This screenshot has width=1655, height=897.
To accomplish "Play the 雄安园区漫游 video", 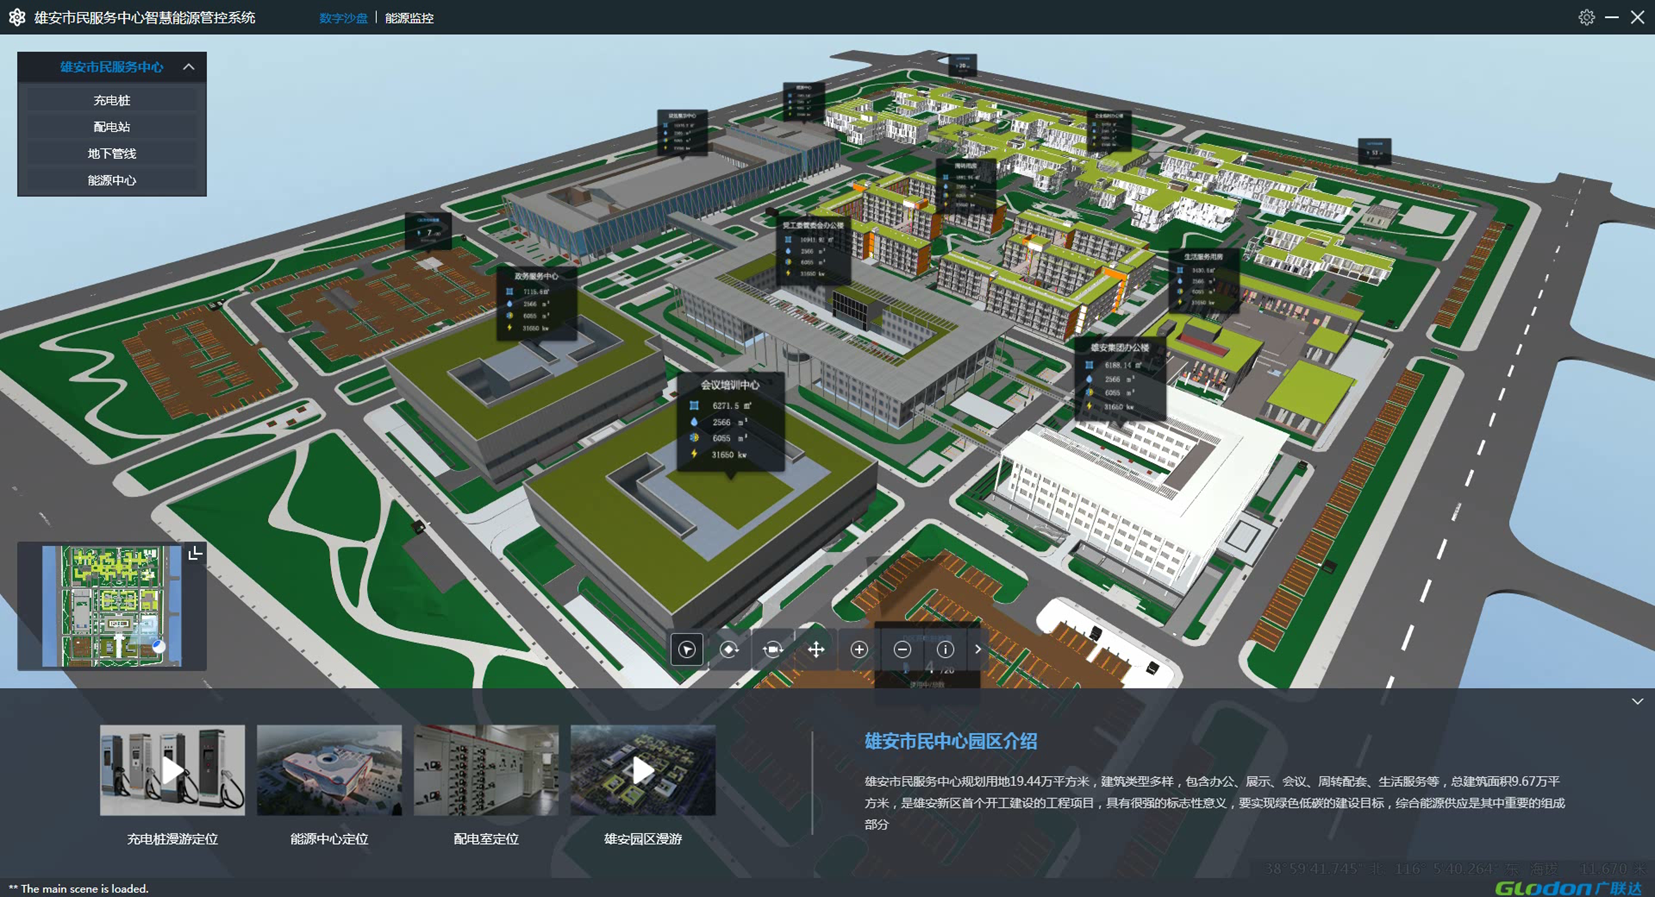I will point(643,770).
